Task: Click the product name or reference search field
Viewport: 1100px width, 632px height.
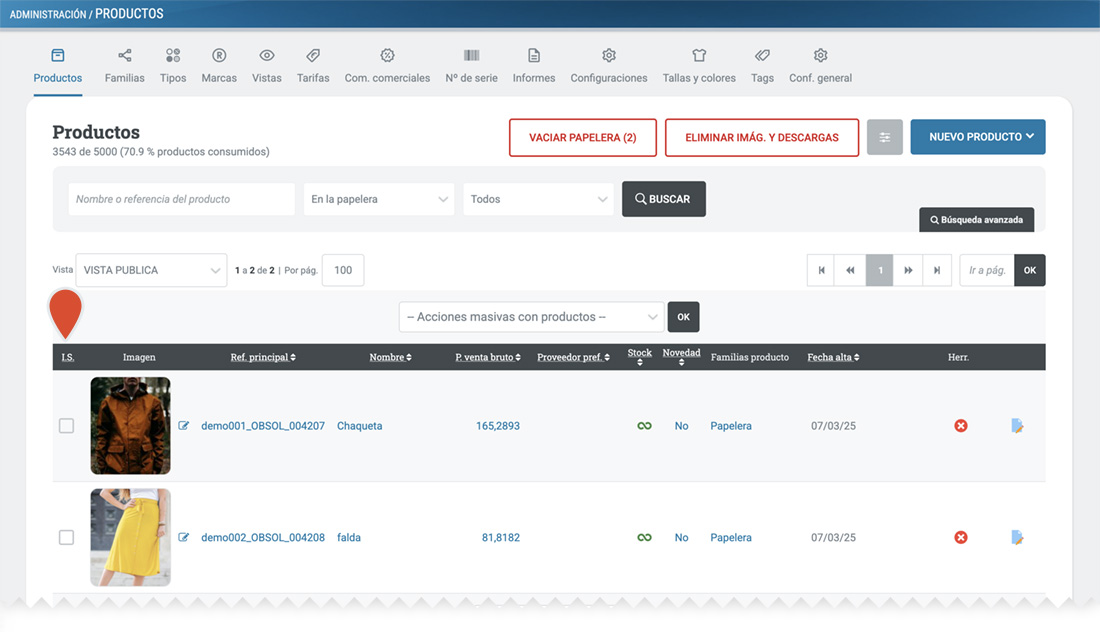Action: click(182, 199)
